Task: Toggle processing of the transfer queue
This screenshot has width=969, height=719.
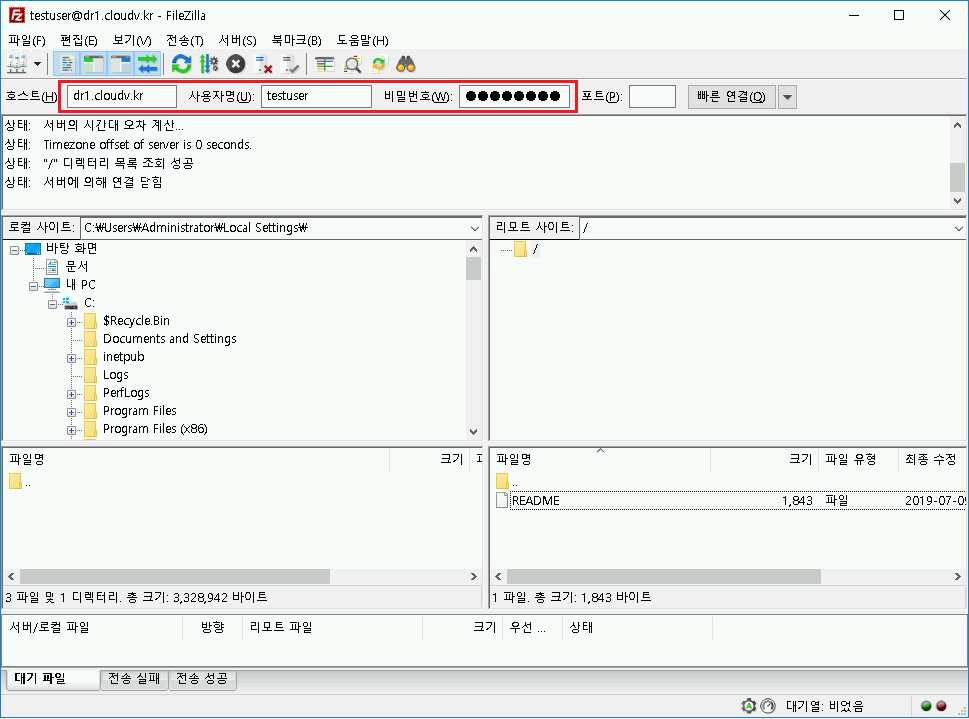Action: pos(209,64)
